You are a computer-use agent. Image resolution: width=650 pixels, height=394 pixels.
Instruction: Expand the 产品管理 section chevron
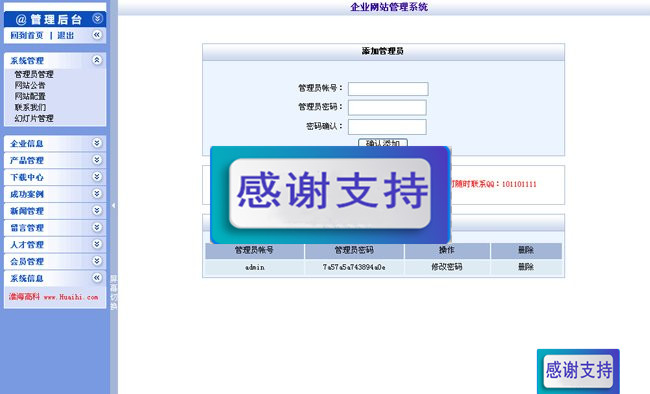coord(97,160)
